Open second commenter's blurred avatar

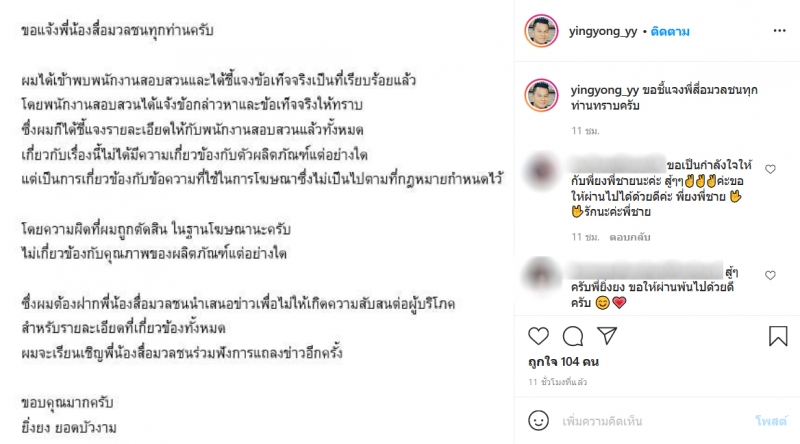541,276
